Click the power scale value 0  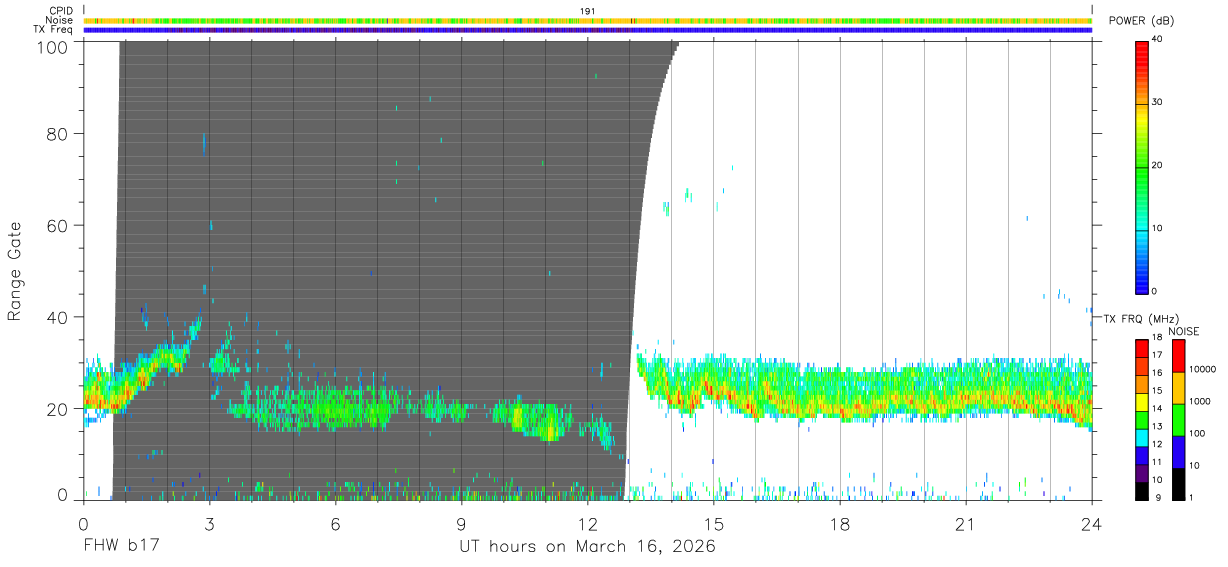[x=1154, y=291]
